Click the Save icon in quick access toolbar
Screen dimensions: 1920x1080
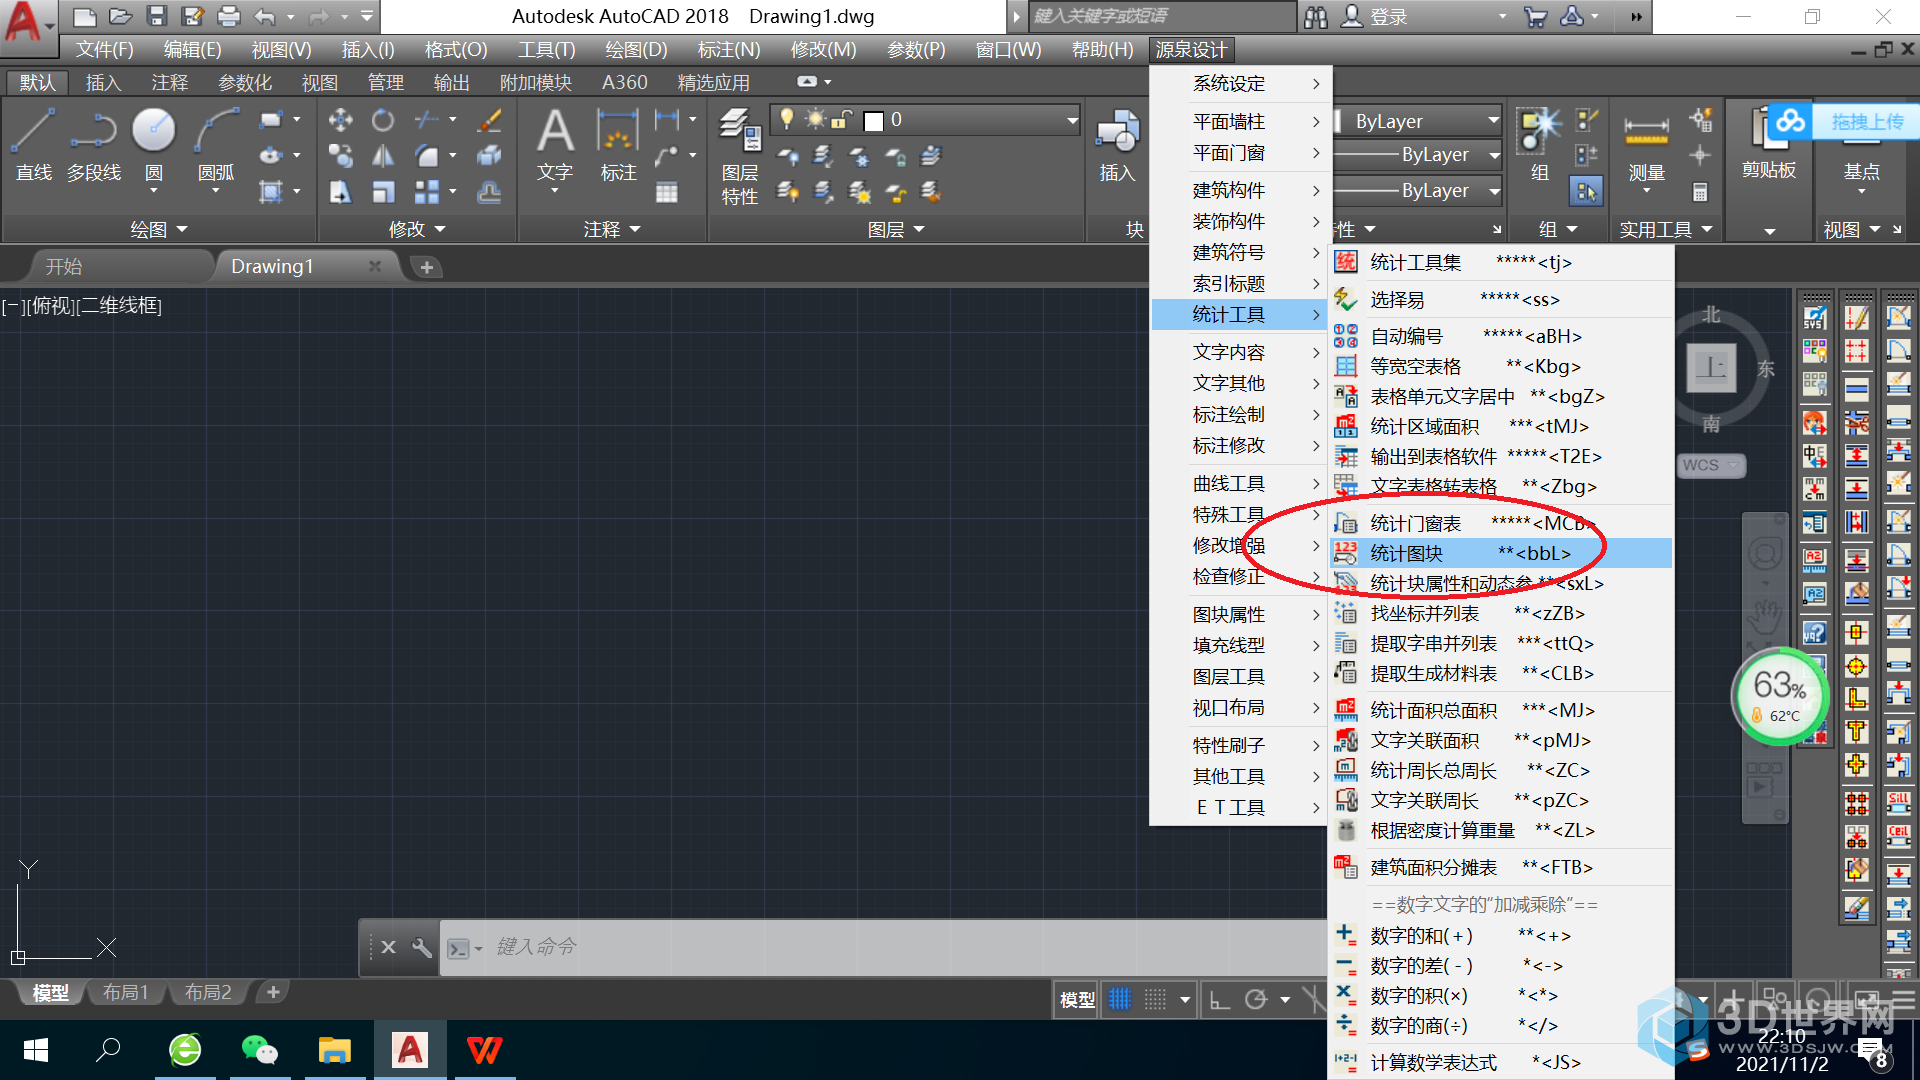(x=156, y=16)
